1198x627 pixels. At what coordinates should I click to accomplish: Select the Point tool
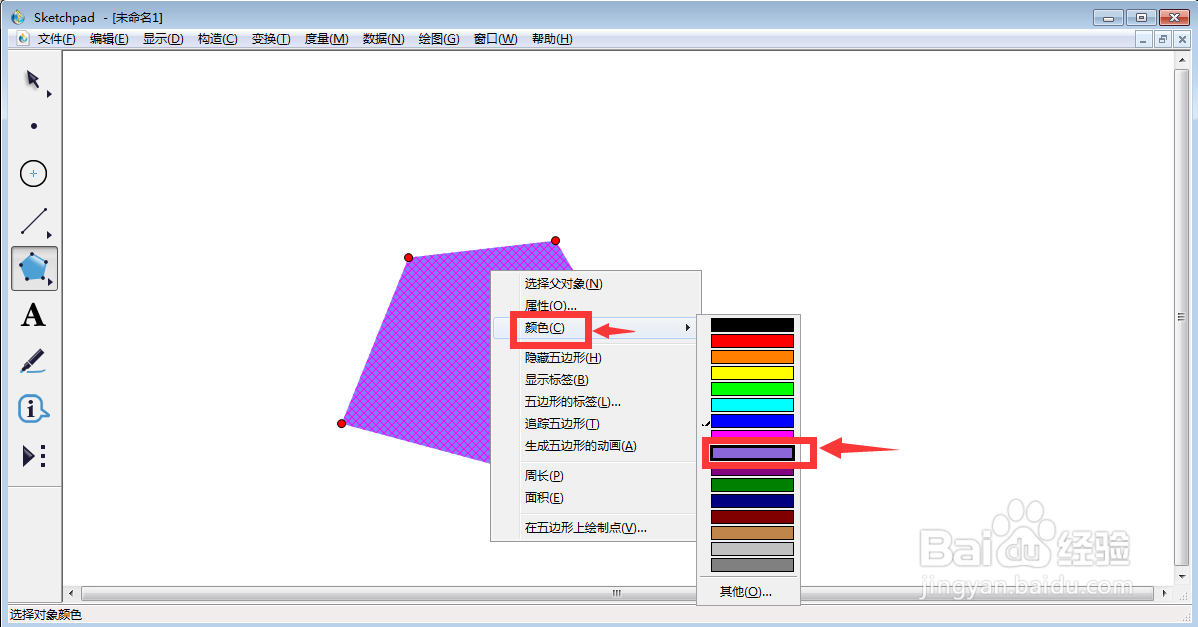click(x=33, y=126)
